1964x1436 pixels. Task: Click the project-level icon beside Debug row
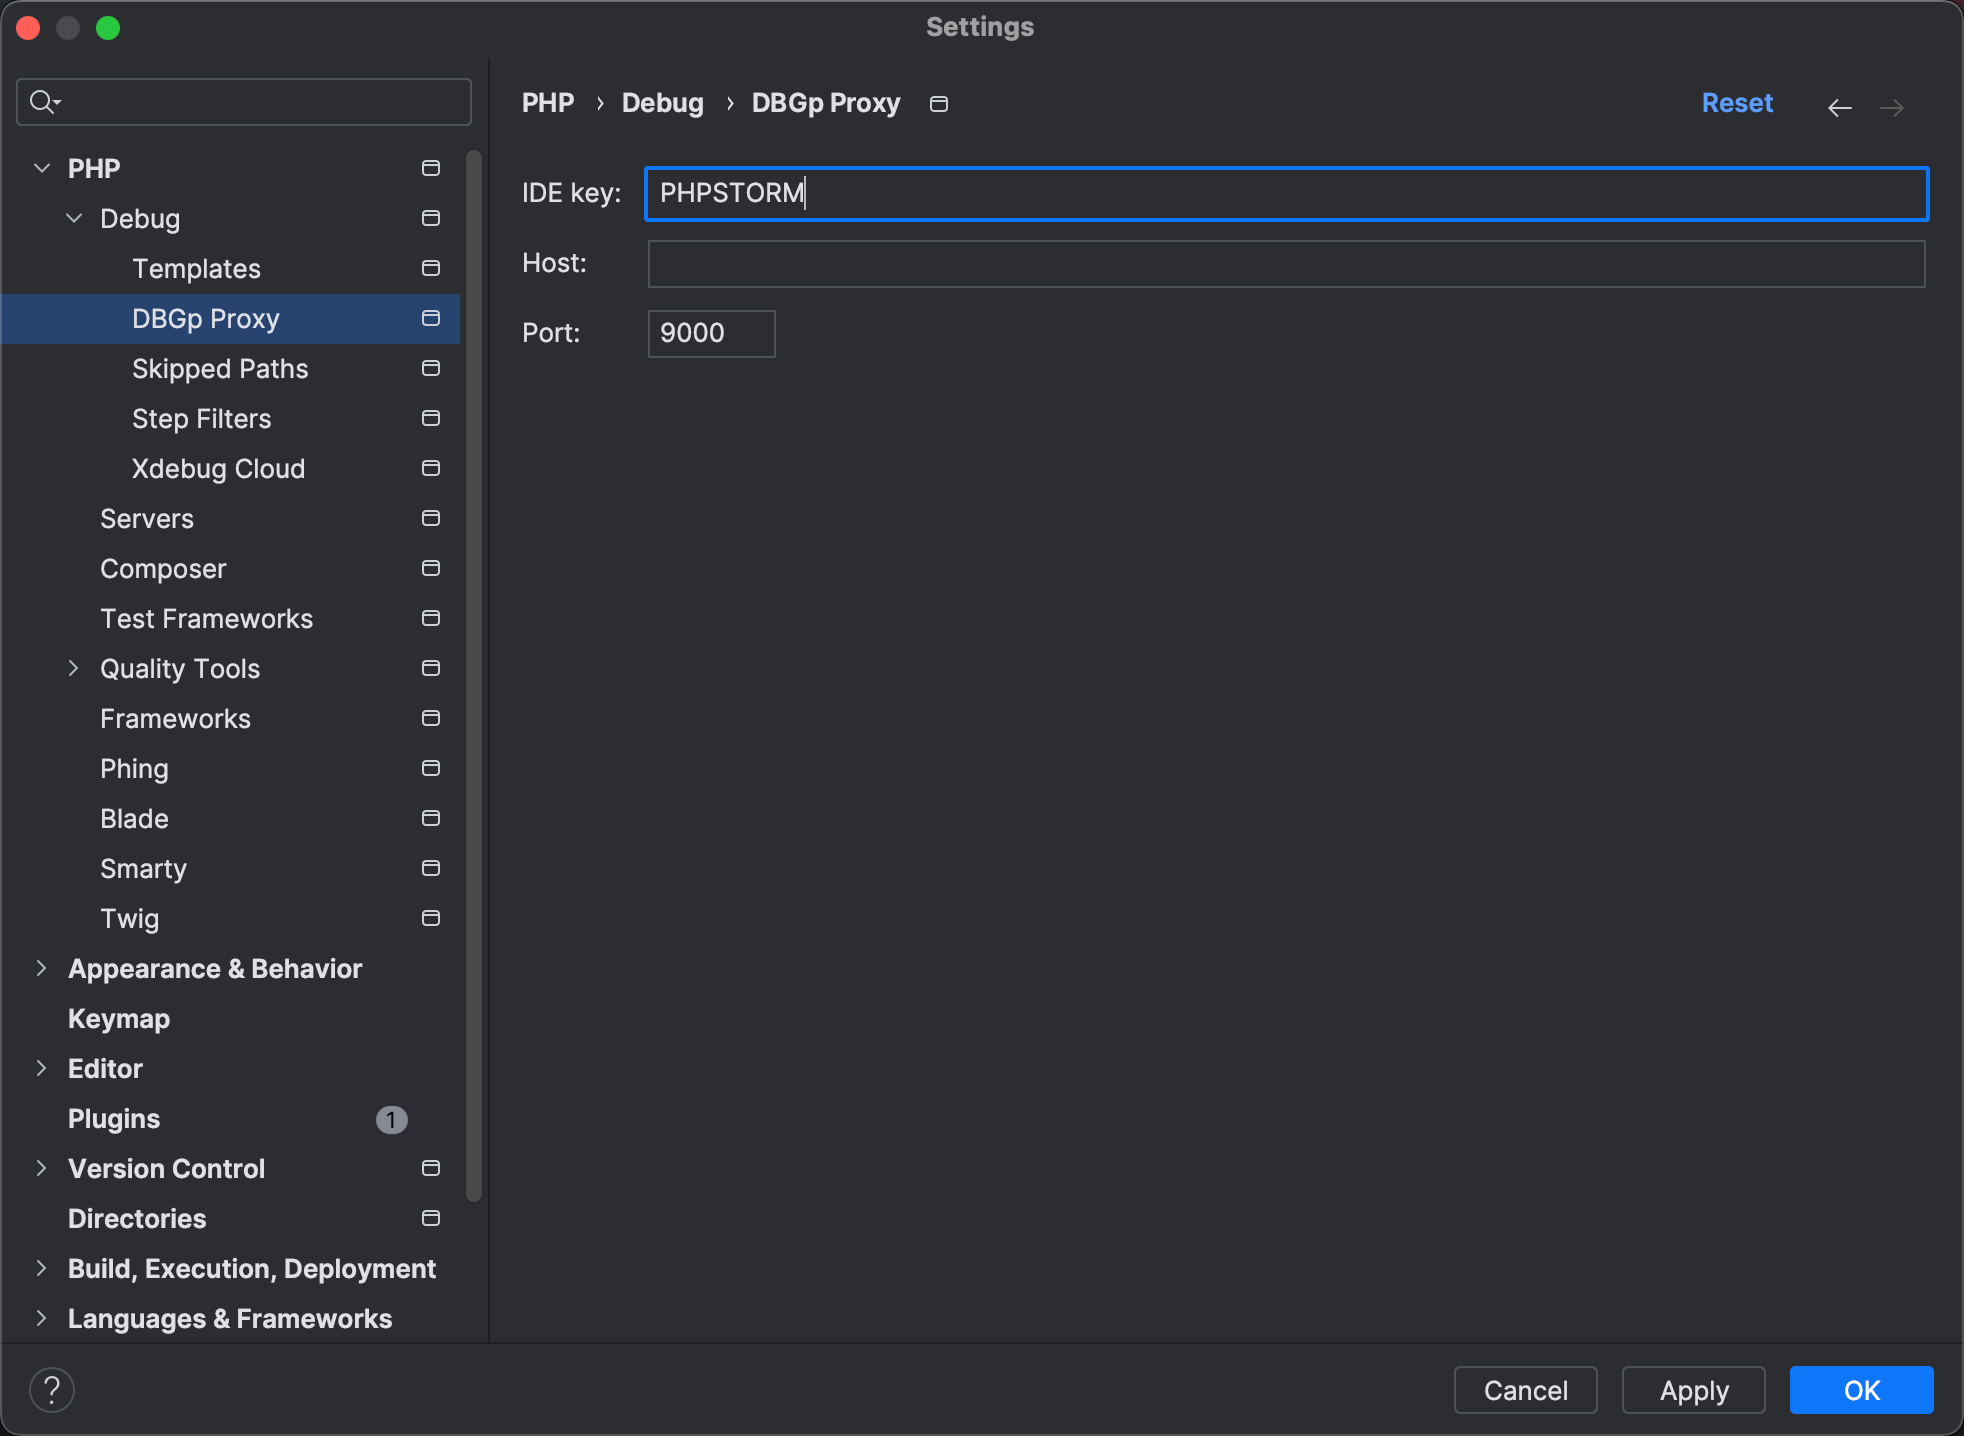coord(431,218)
